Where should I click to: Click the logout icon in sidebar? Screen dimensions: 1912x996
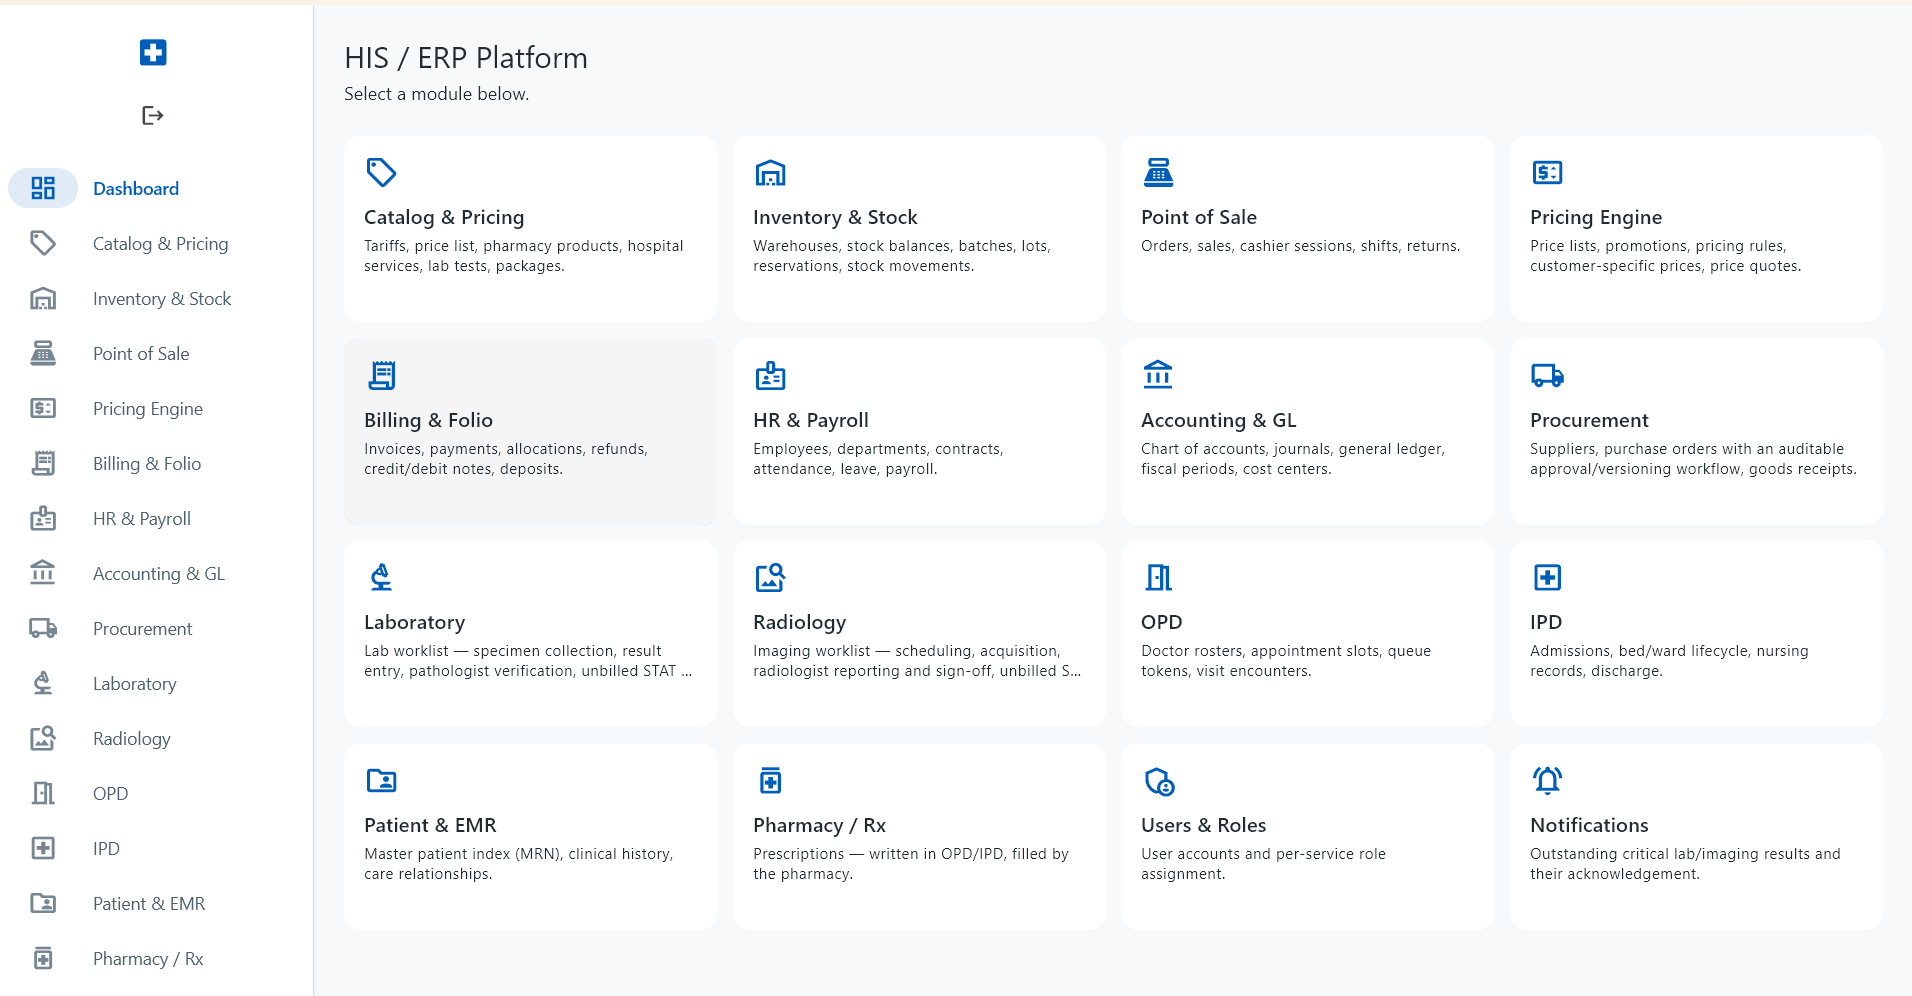153,115
